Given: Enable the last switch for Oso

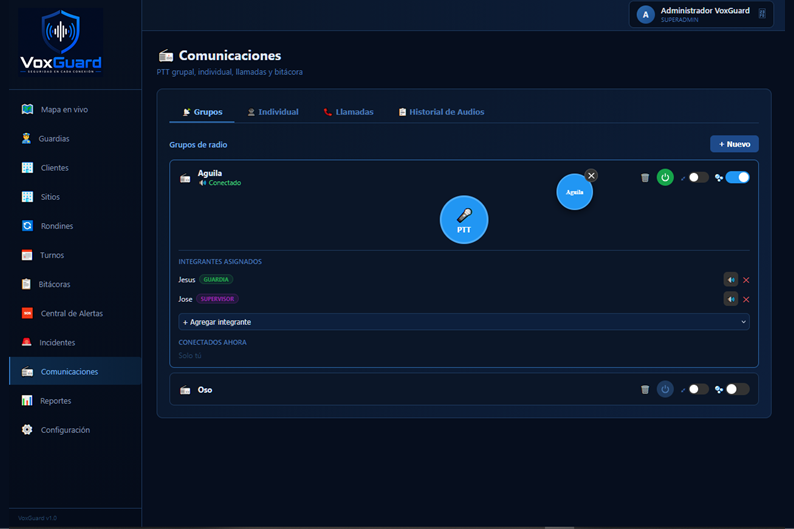Looking at the screenshot, I should [737, 389].
